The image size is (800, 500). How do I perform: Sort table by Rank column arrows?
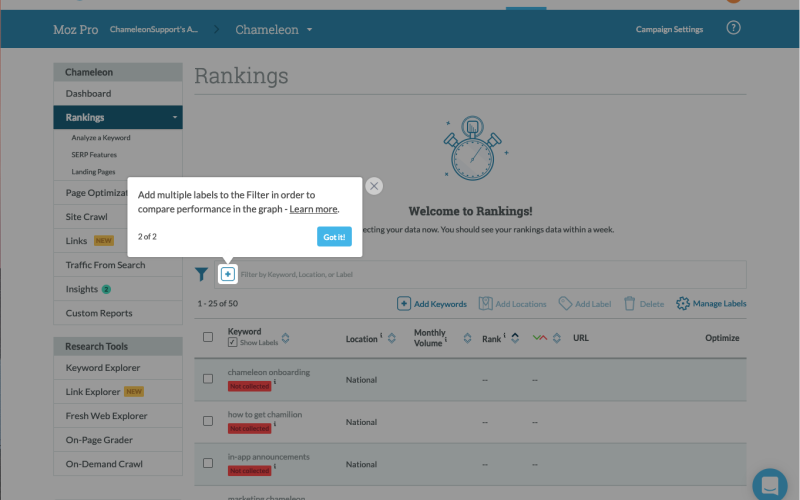pos(515,338)
